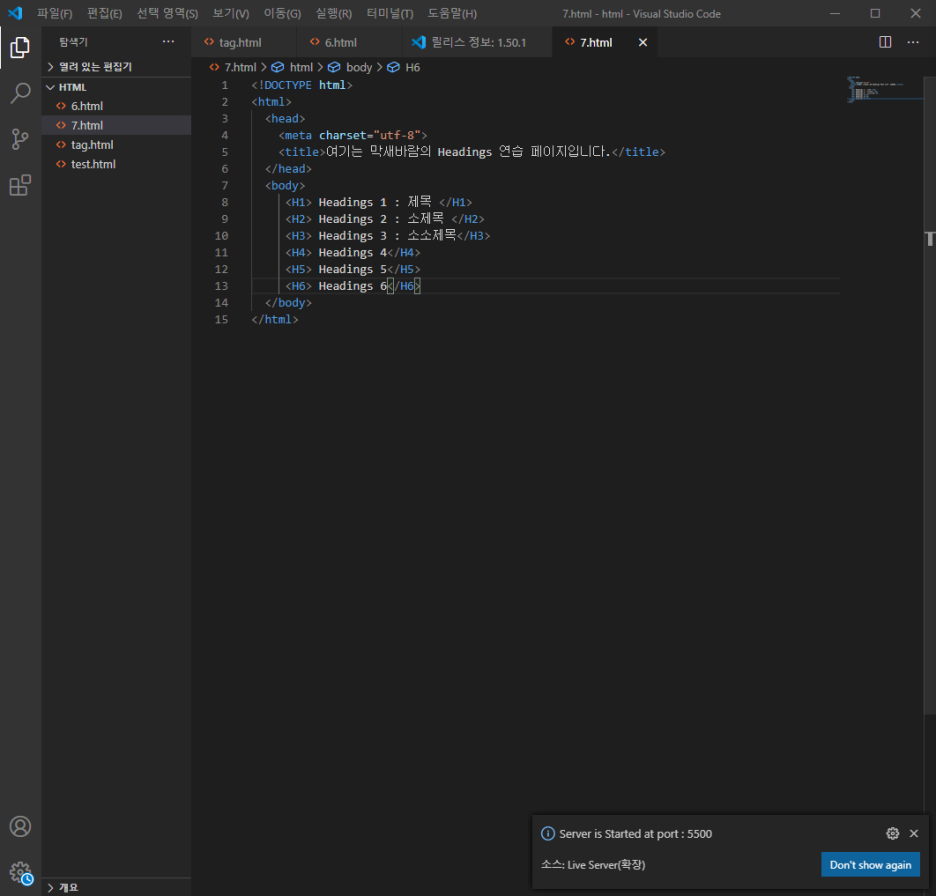Click the Headings 3 line text
This screenshot has width=936, height=896.
click(x=387, y=236)
